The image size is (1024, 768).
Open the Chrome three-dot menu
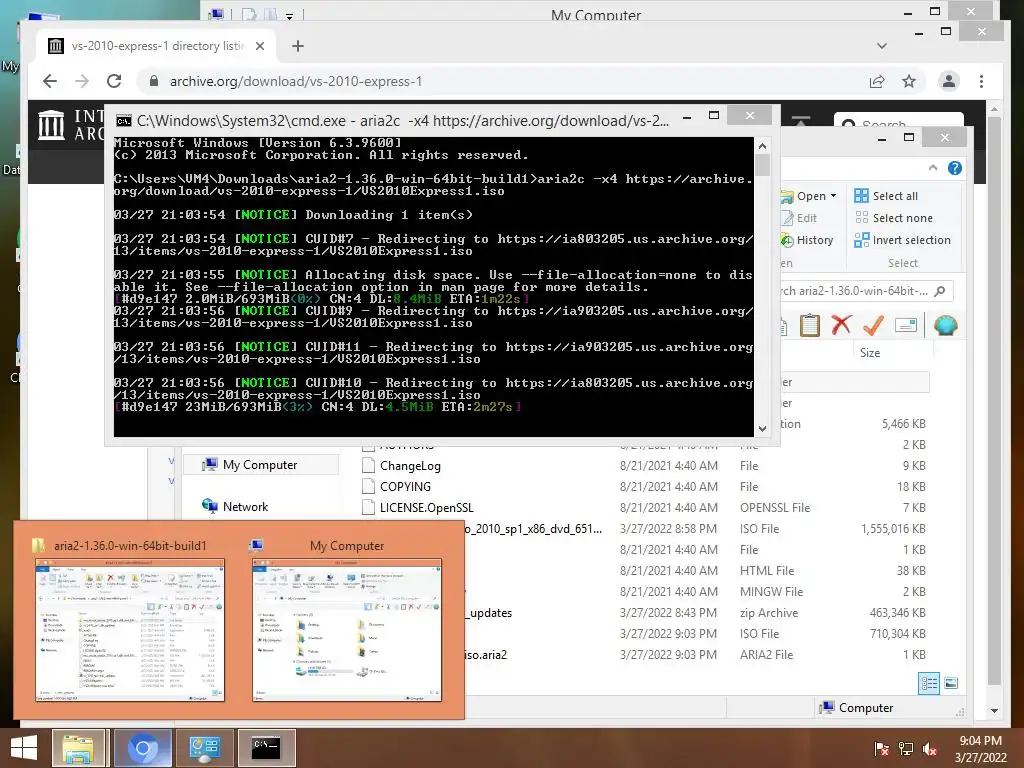click(981, 81)
